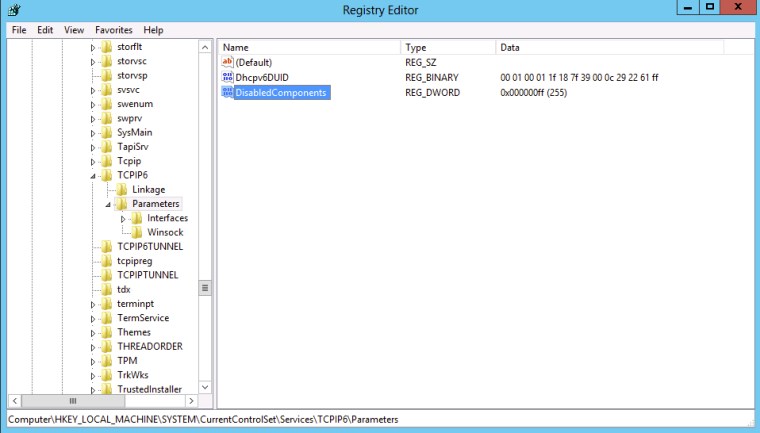Click the tdx folder icon
Image resolution: width=760 pixels, height=433 pixels.
[x=107, y=289]
